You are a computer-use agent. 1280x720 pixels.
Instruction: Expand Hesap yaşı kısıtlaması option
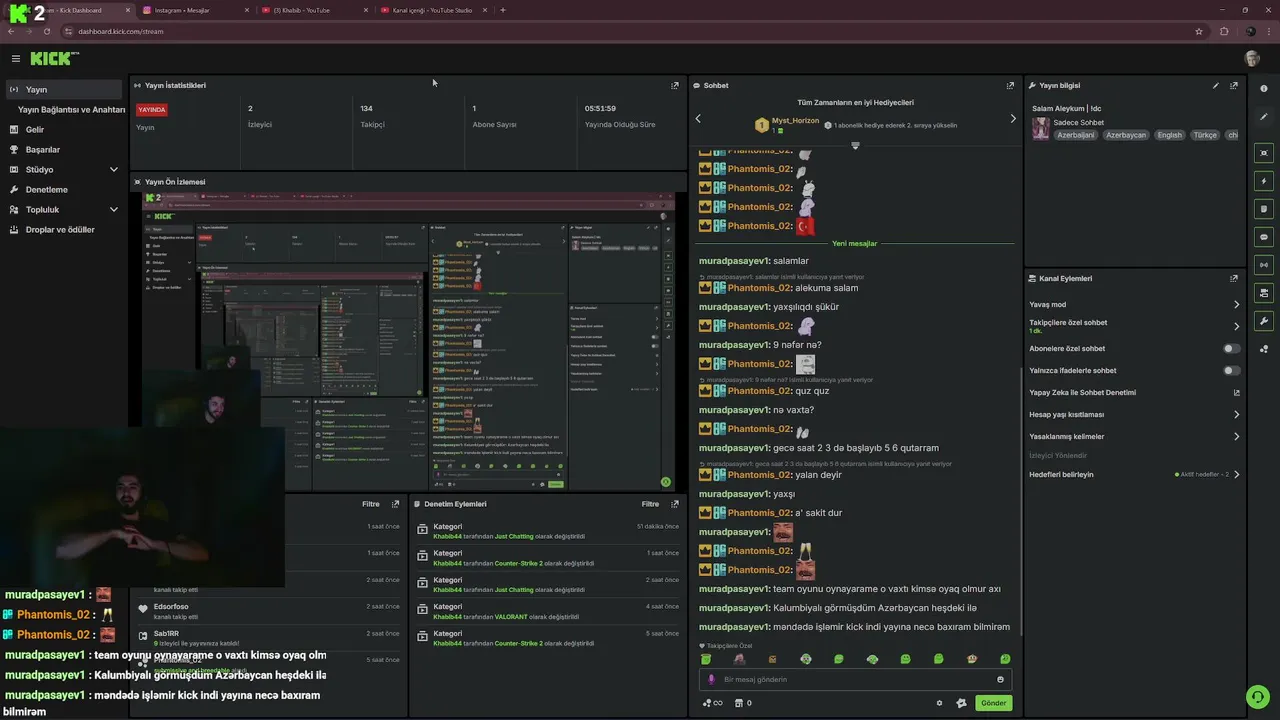(x=1134, y=415)
